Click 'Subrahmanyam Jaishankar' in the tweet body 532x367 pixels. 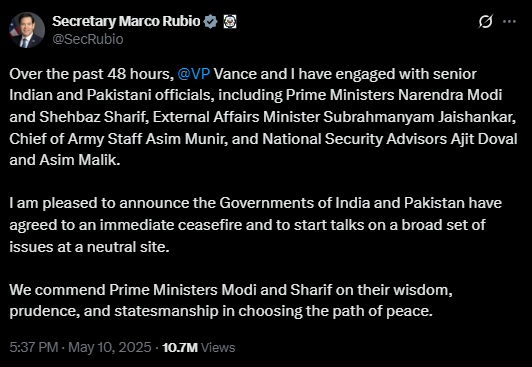coord(419,117)
